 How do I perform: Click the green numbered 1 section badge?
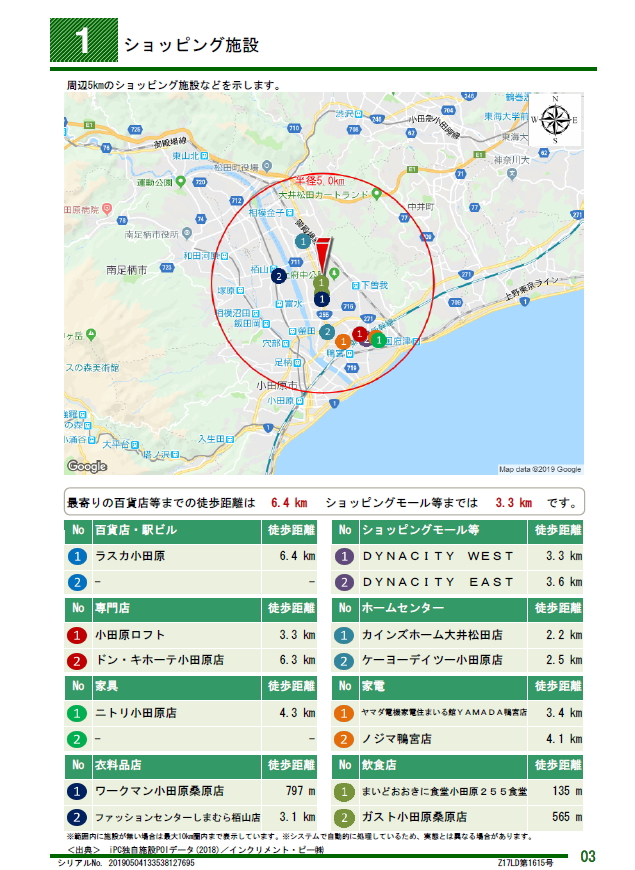pyautogui.click(x=84, y=40)
